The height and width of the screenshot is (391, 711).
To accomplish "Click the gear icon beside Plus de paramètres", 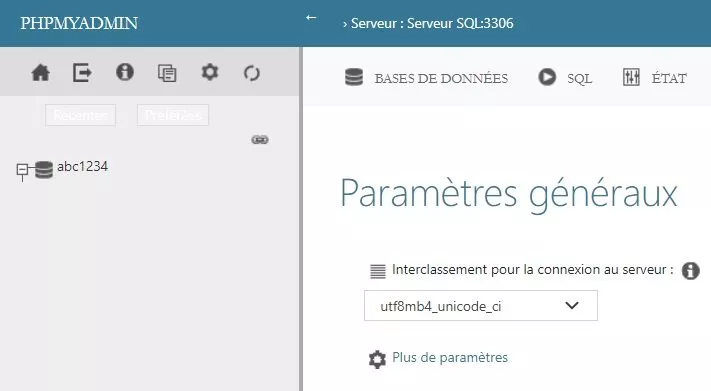I will tap(377, 359).
